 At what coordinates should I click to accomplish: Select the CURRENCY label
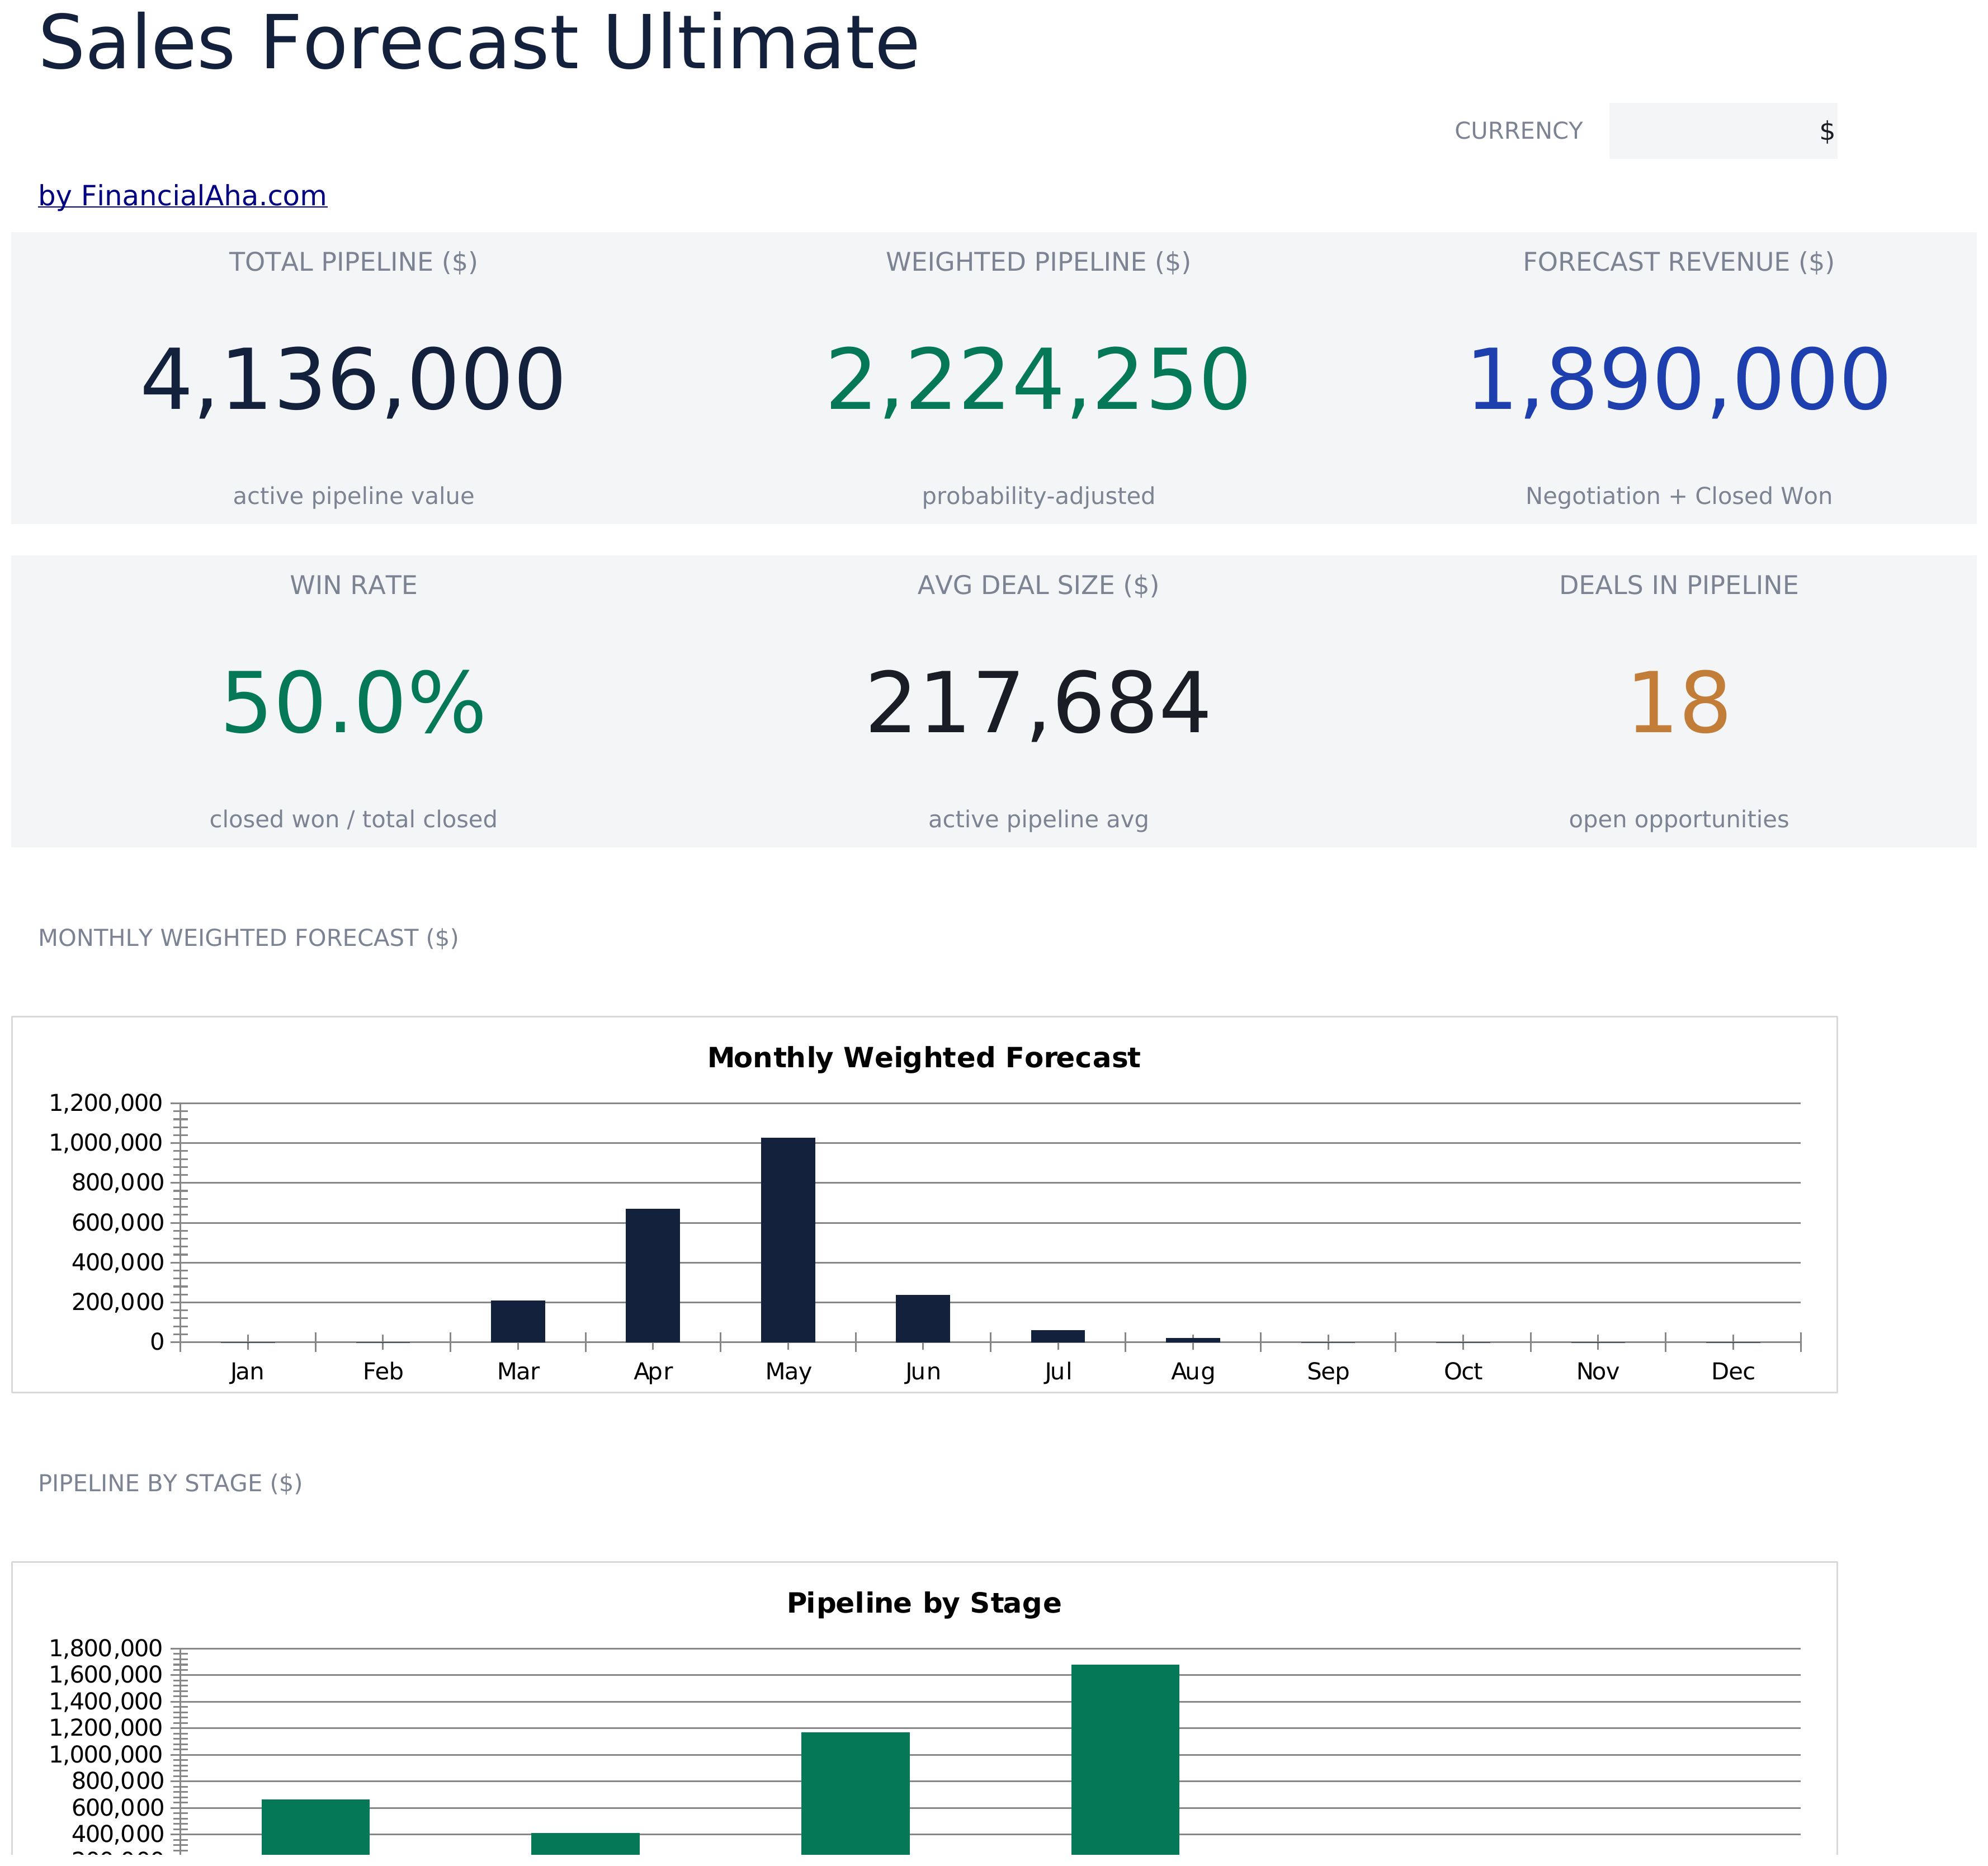pyautogui.click(x=1518, y=131)
